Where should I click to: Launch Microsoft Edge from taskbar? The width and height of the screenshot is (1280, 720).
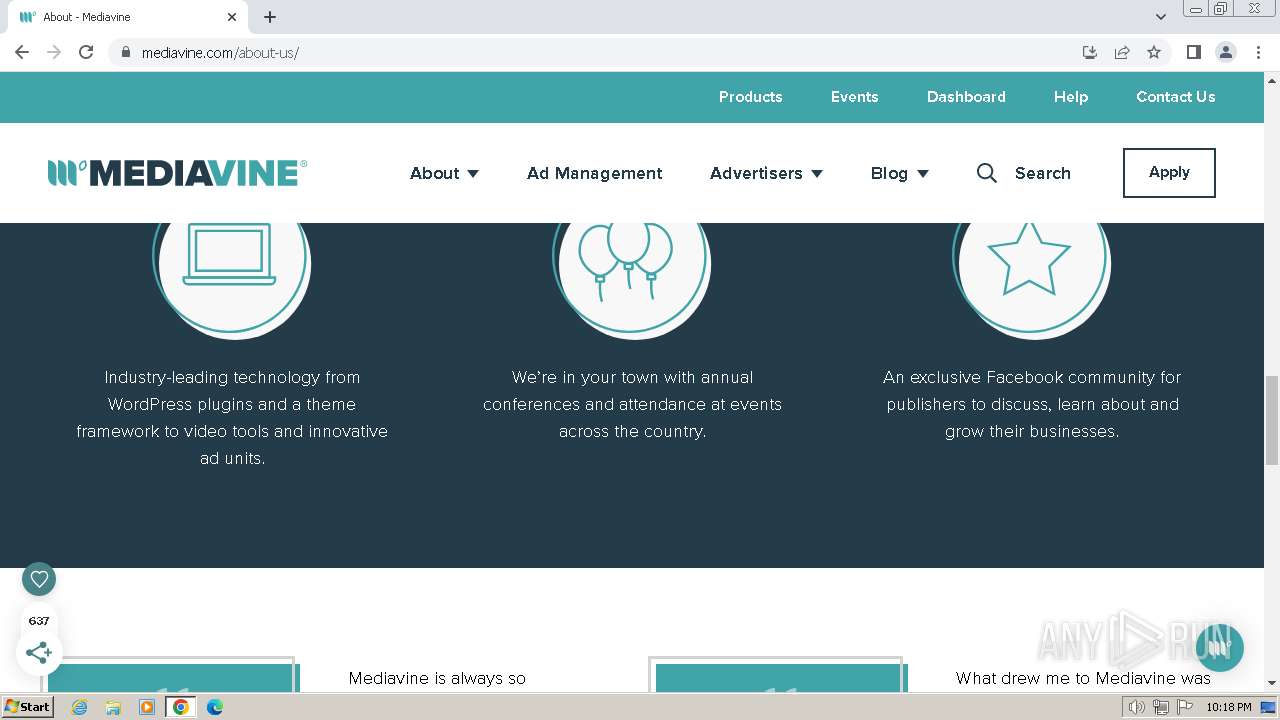(x=215, y=707)
